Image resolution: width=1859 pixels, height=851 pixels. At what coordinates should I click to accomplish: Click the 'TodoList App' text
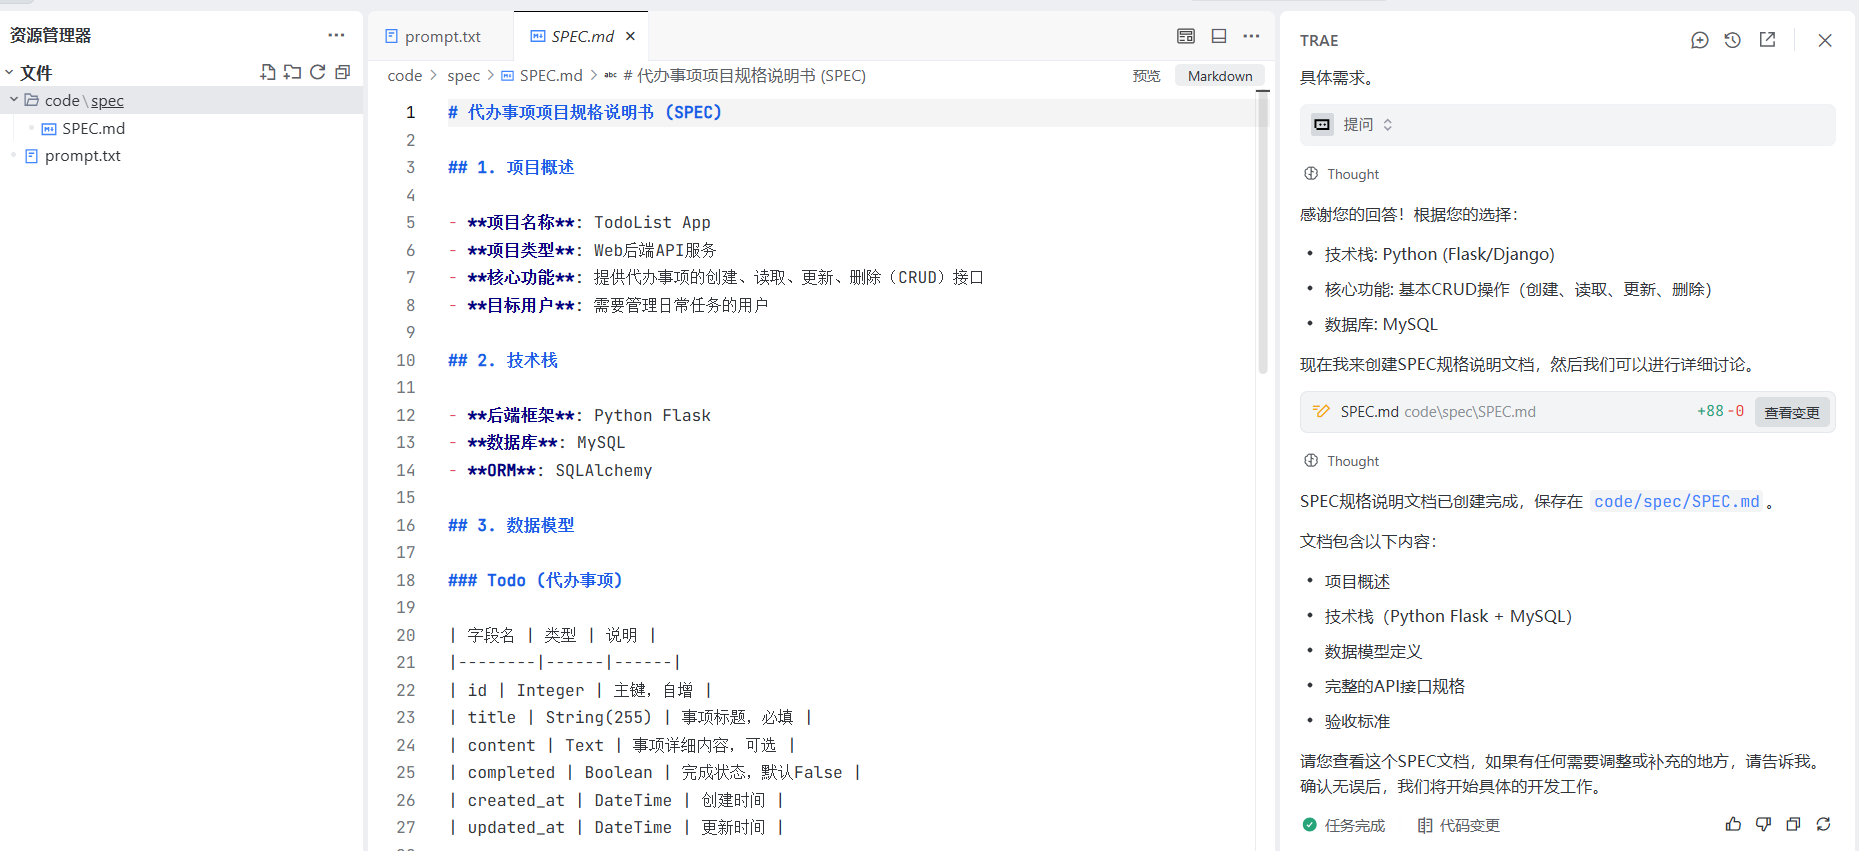point(652,222)
